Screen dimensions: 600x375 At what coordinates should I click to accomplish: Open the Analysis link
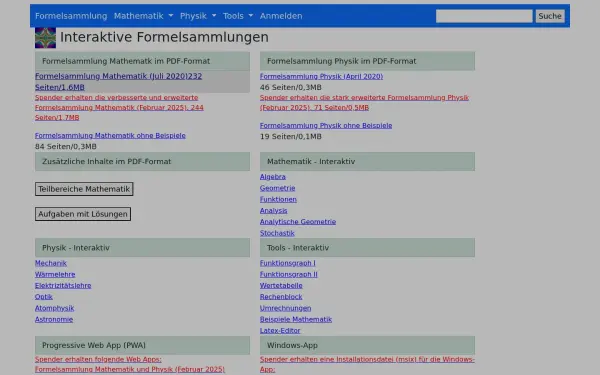pyautogui.click(x=274, y=210)
